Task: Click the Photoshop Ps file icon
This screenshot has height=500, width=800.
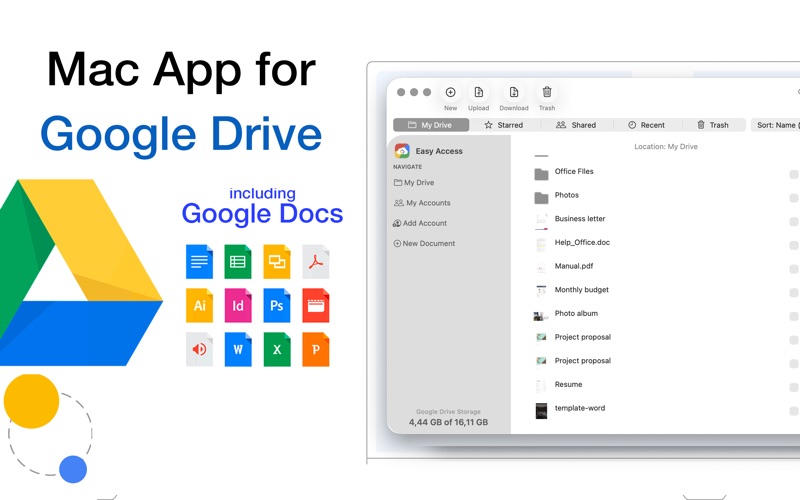Action: pyautogui.click(x=277, y=306)
